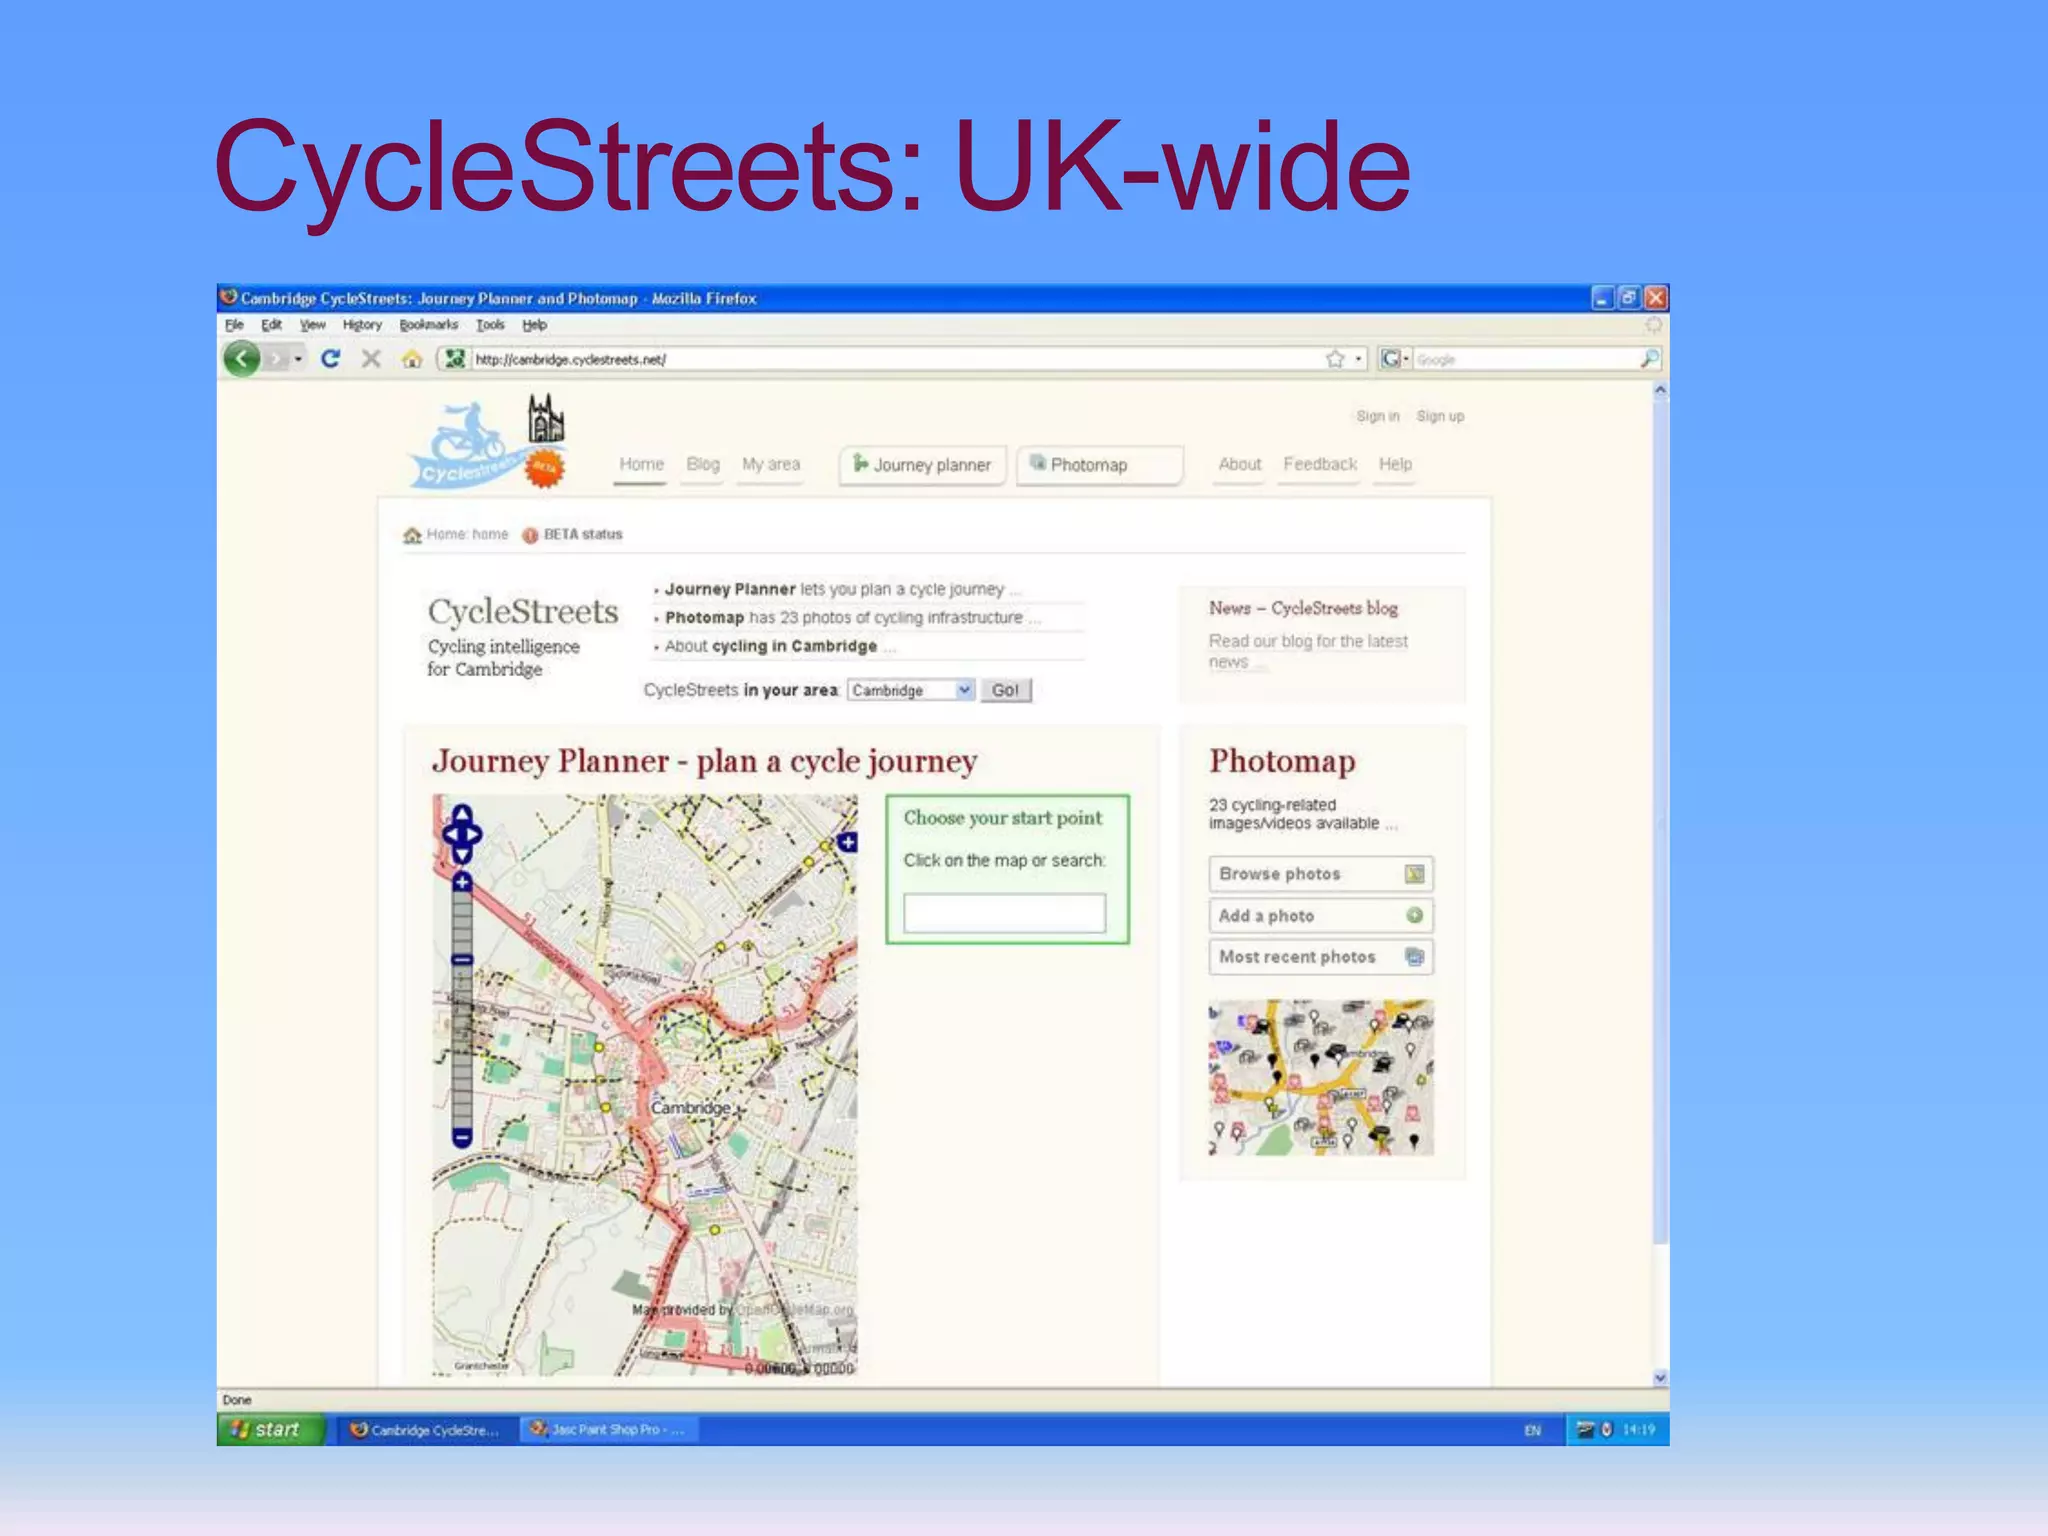Open the back history dropdown arrow
Image resolution: width=2048 pixels, height=1536 pixels.
pos(298,359)
